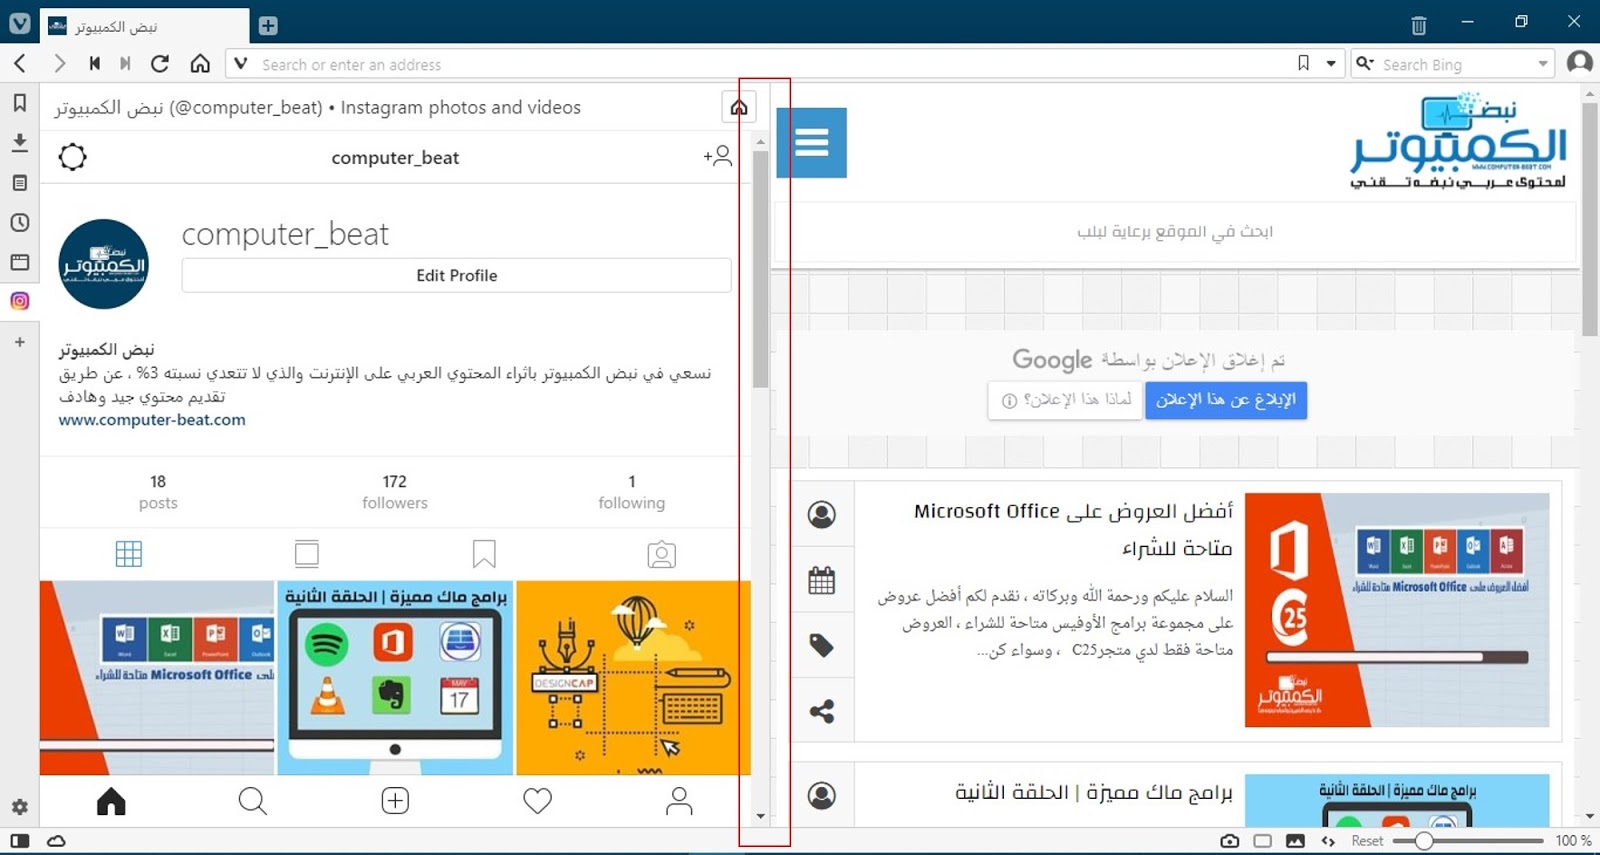
Task: Click the article calendar date icon
Action: pyautogui.click(x=822, y=580)
